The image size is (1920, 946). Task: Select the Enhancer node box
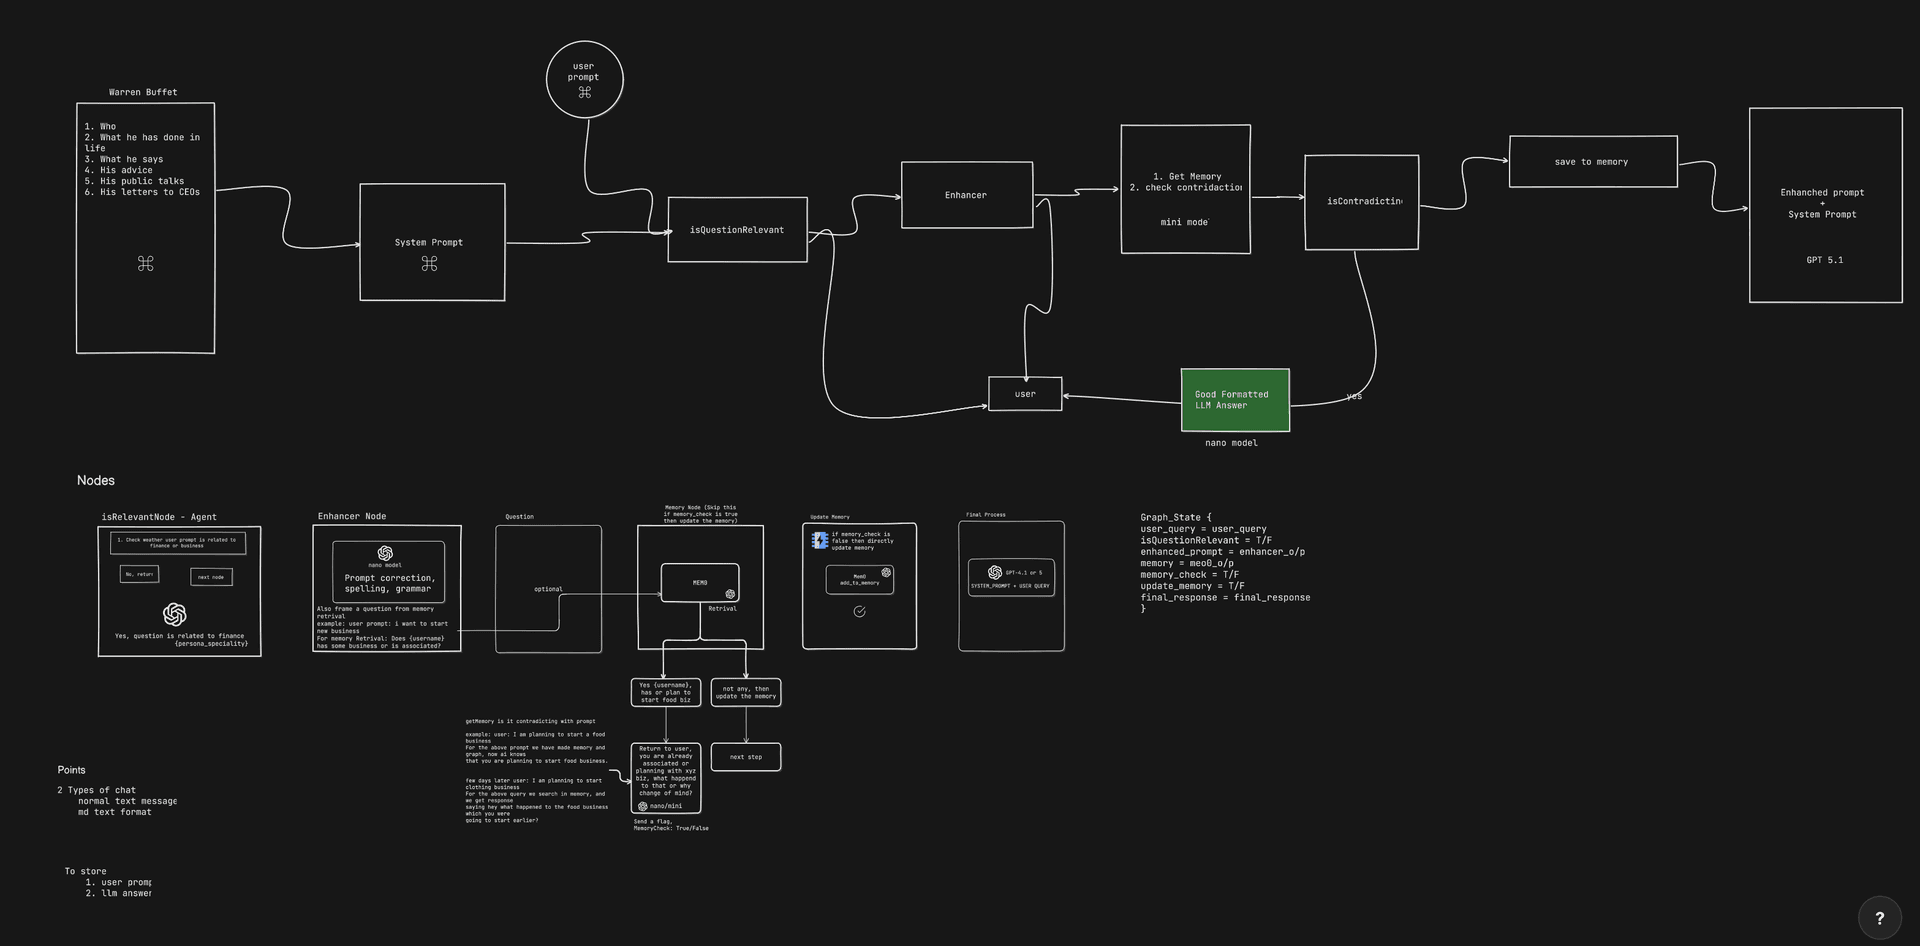pyautogui.click(x=966, y=195)
